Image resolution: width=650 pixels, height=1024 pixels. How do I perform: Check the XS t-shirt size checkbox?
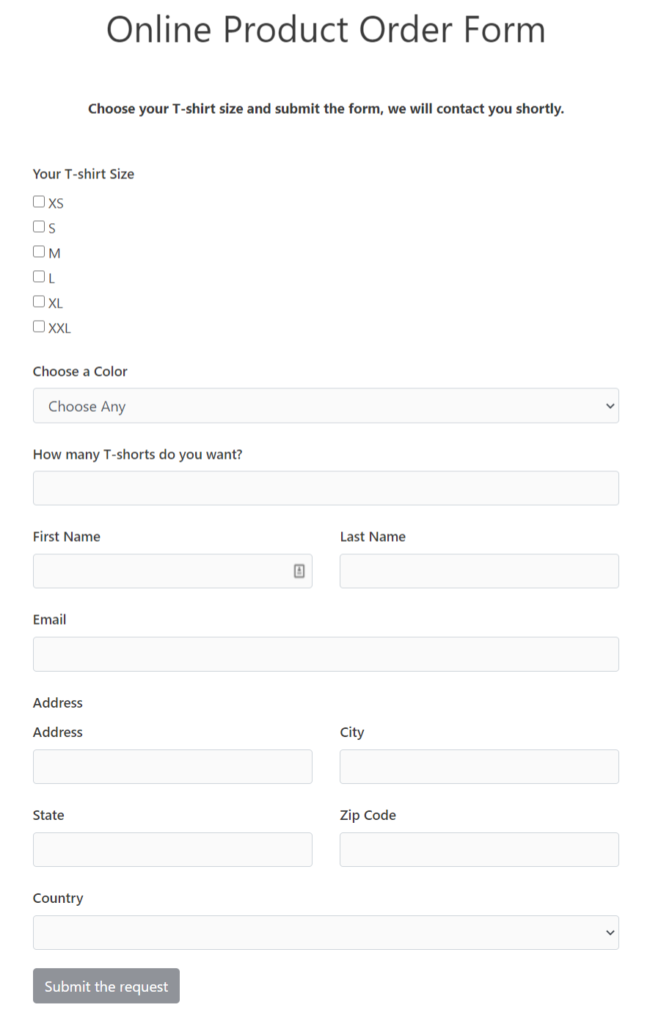(38, 200)
